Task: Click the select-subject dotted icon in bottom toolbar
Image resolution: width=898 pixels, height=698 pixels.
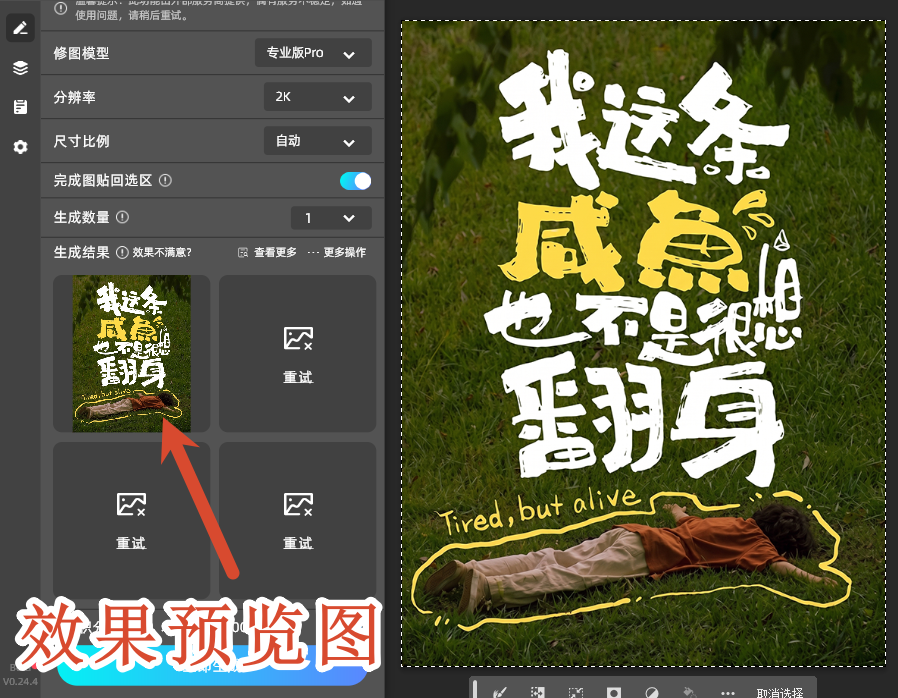Action: pyautogui.click(x=576, y=693)
